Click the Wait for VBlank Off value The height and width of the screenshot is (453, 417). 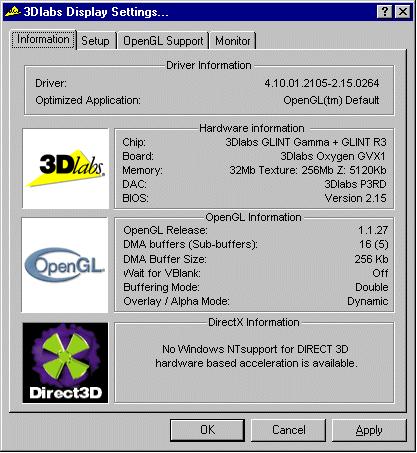tap(380, 273)
